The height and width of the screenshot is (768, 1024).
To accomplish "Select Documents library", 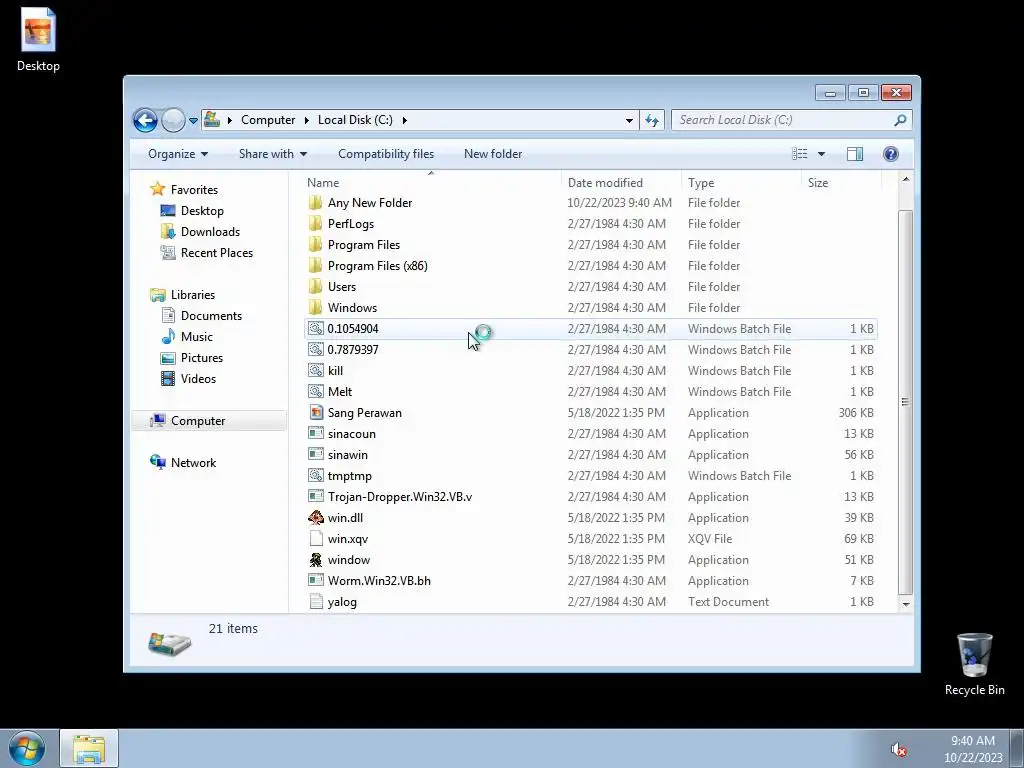I will [x=211, y=316].
